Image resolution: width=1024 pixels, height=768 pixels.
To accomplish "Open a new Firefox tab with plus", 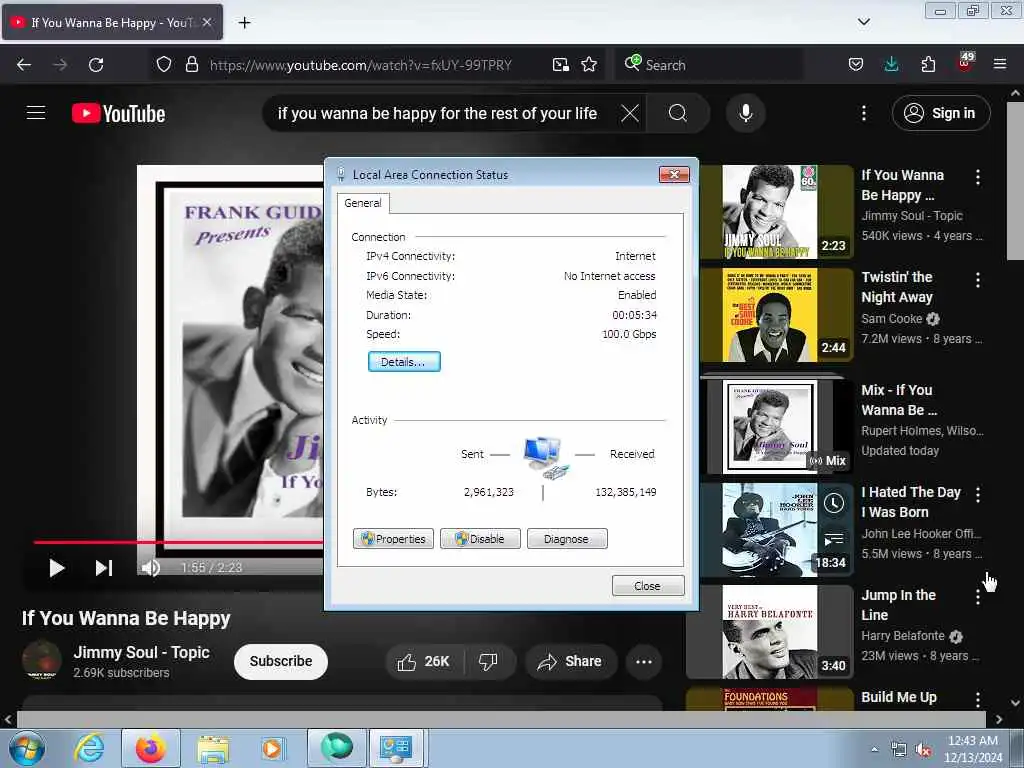I will coord(245,23).
